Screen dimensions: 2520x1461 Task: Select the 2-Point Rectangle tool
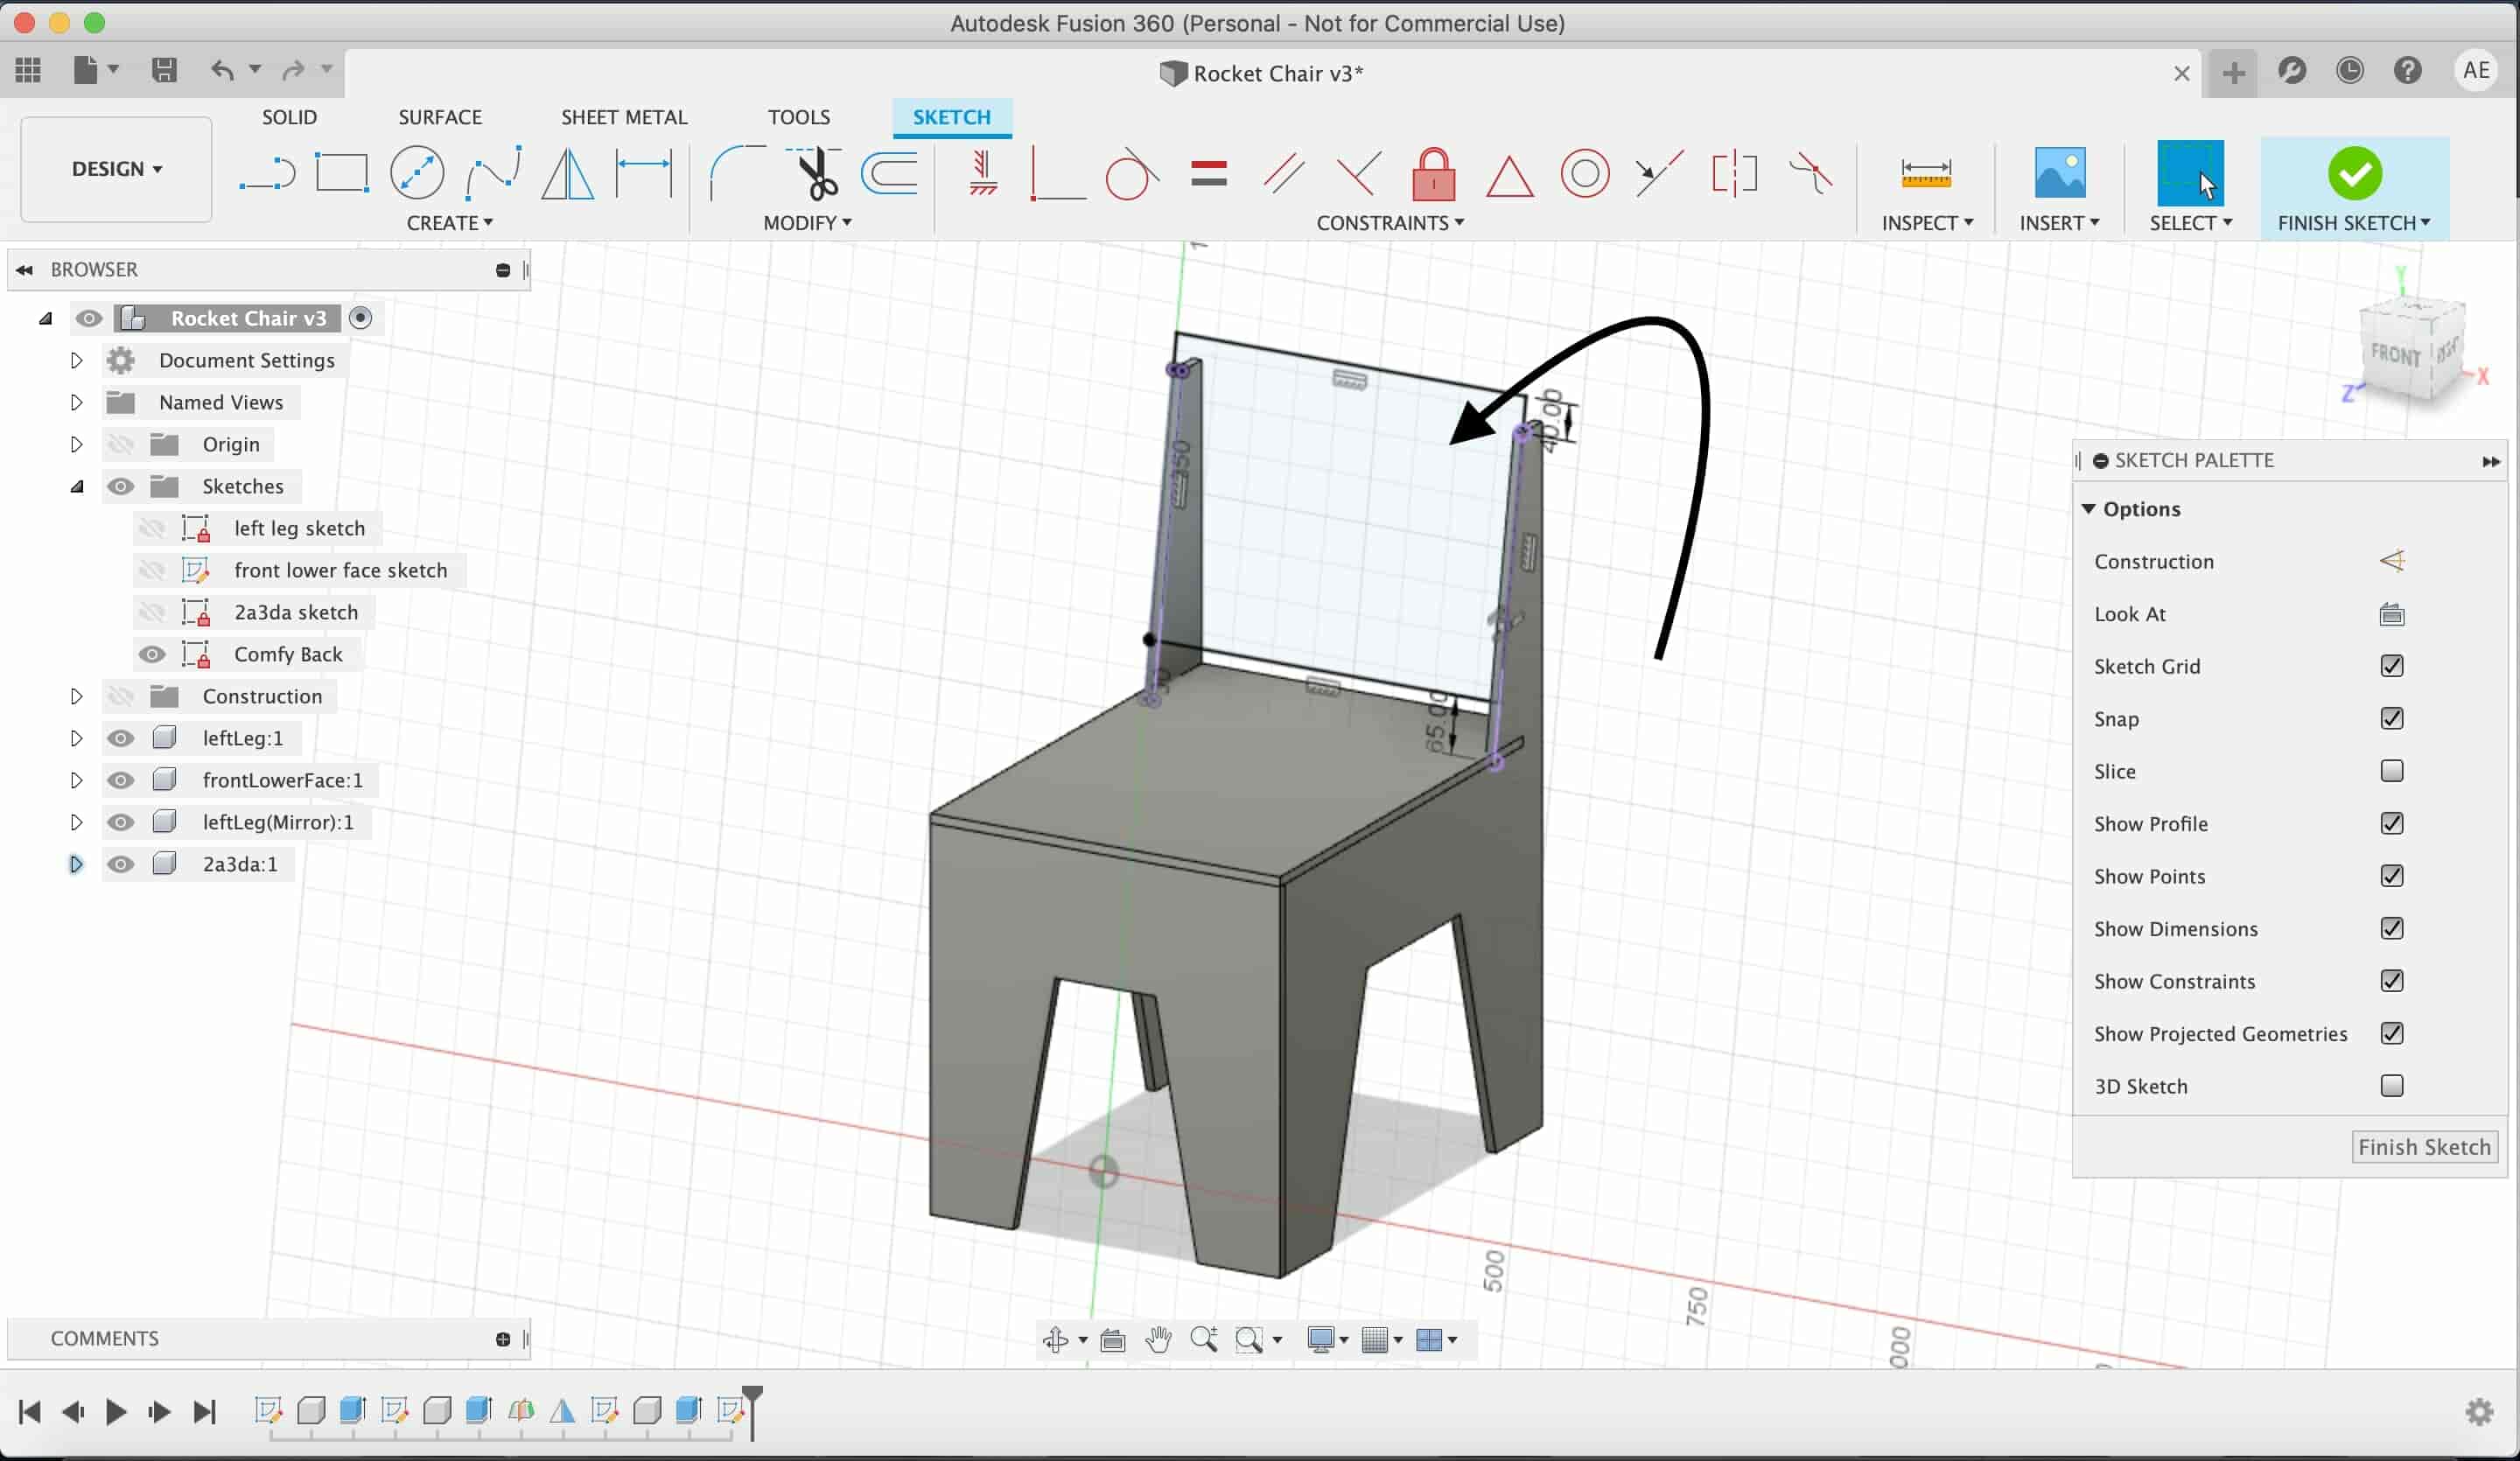point(342,173)
